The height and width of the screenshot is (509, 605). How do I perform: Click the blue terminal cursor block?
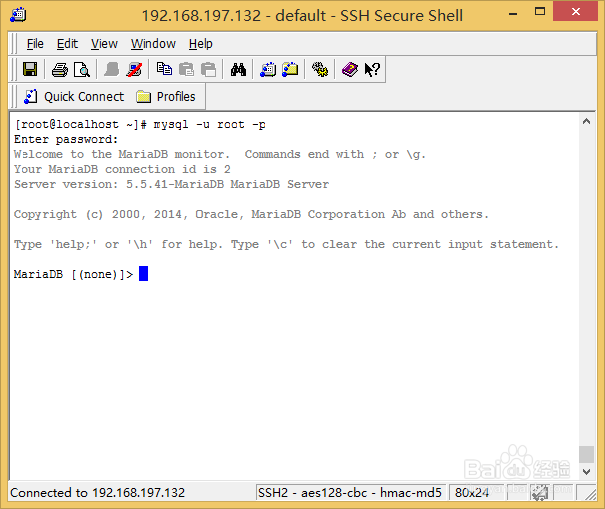[x=144, y=274]
